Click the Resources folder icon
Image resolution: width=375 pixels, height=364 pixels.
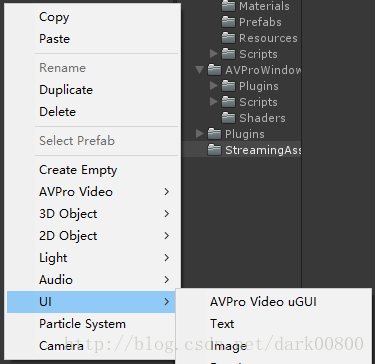point(228,38)
